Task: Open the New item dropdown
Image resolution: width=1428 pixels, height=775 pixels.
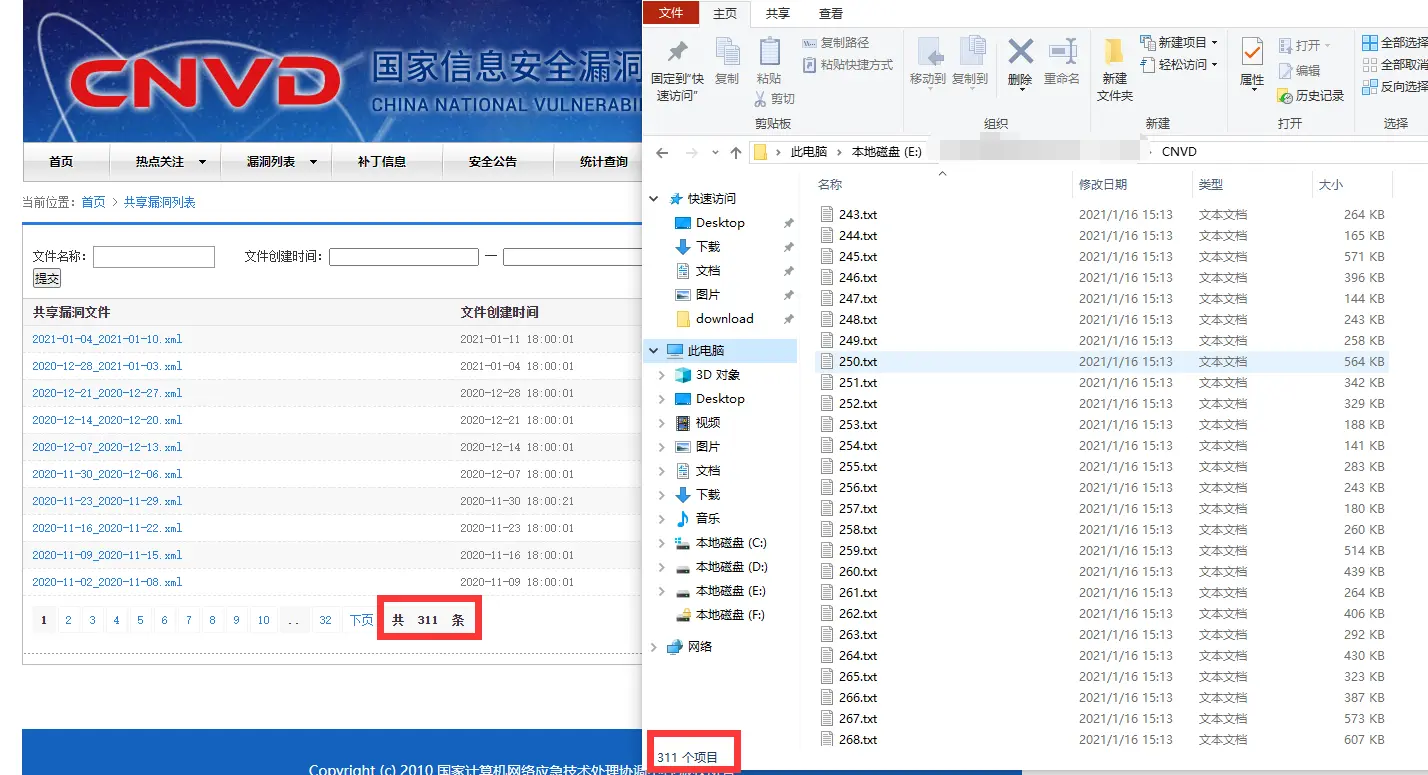Action: click(x=1180, y=43)
